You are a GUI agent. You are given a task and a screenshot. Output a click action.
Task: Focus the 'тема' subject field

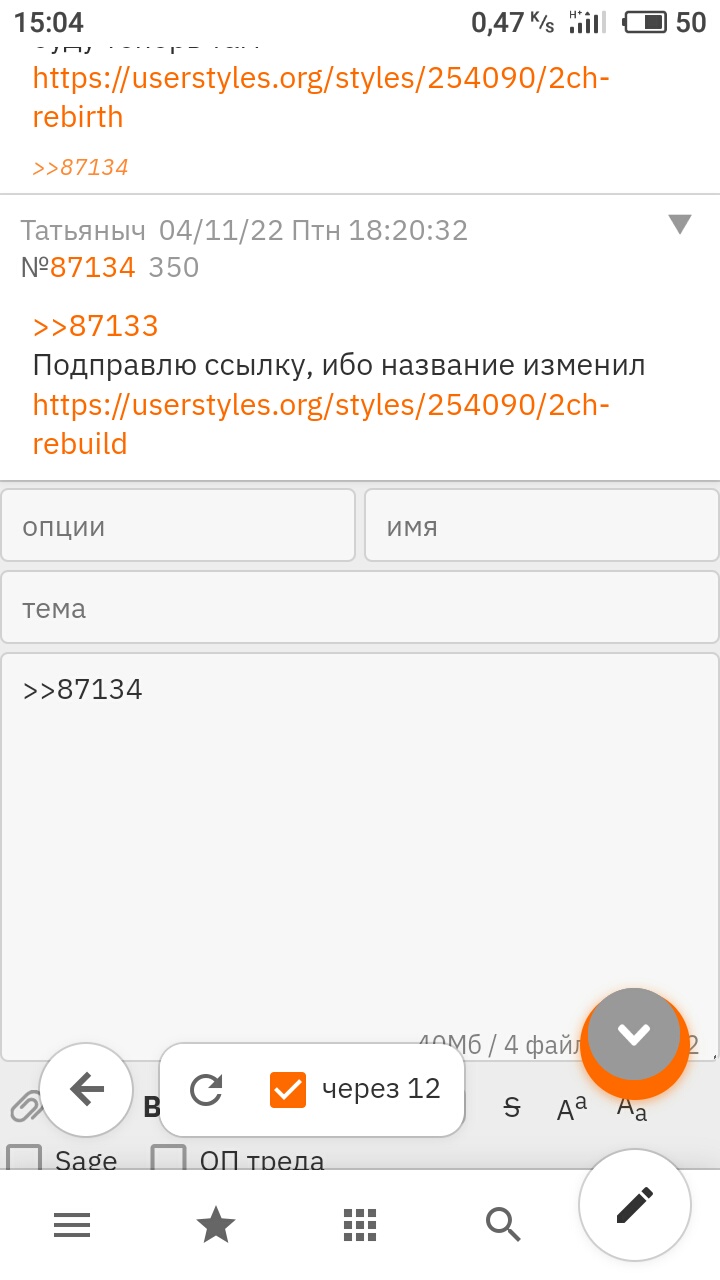360,608
